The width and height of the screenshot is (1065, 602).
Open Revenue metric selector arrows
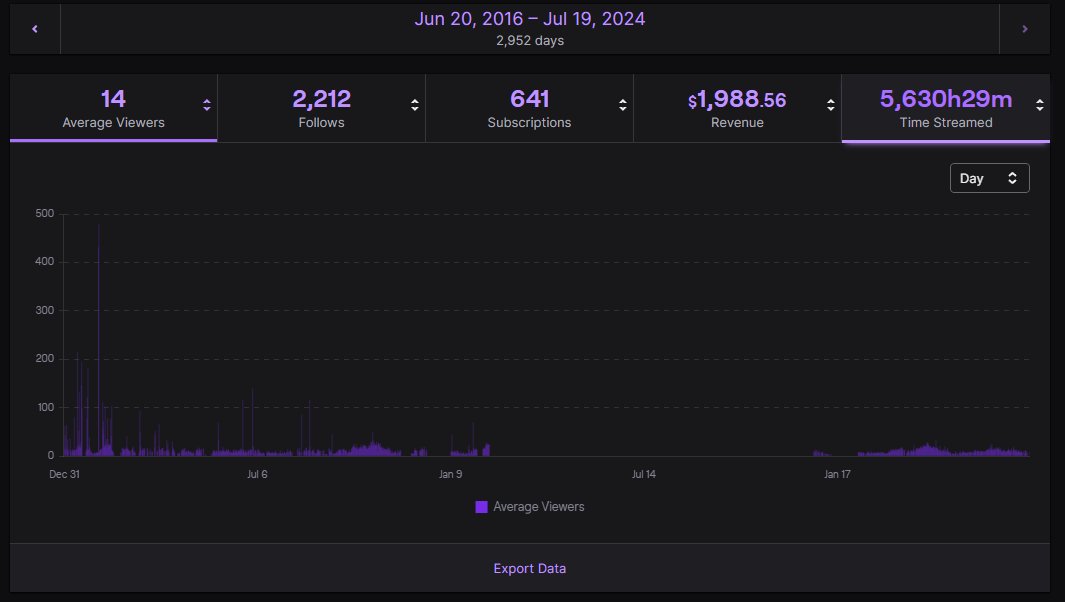click(830, 105)
